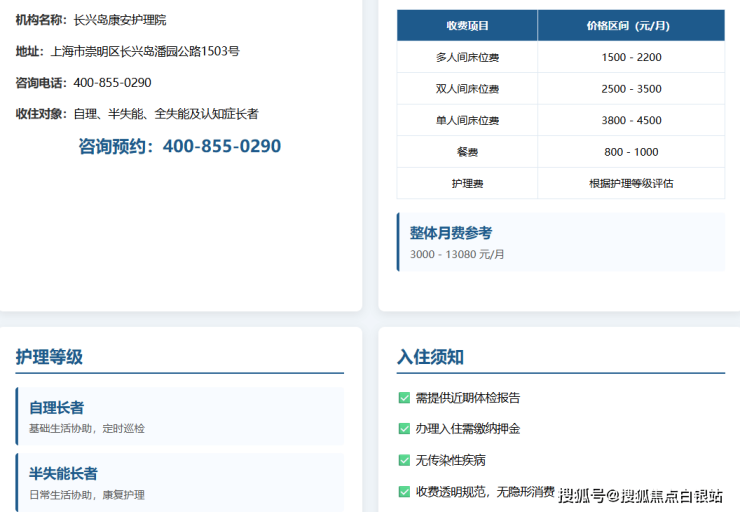Open the 半失能长者 care level card
This screenshot has height=512, width=740.
click(x=180, y=482)
